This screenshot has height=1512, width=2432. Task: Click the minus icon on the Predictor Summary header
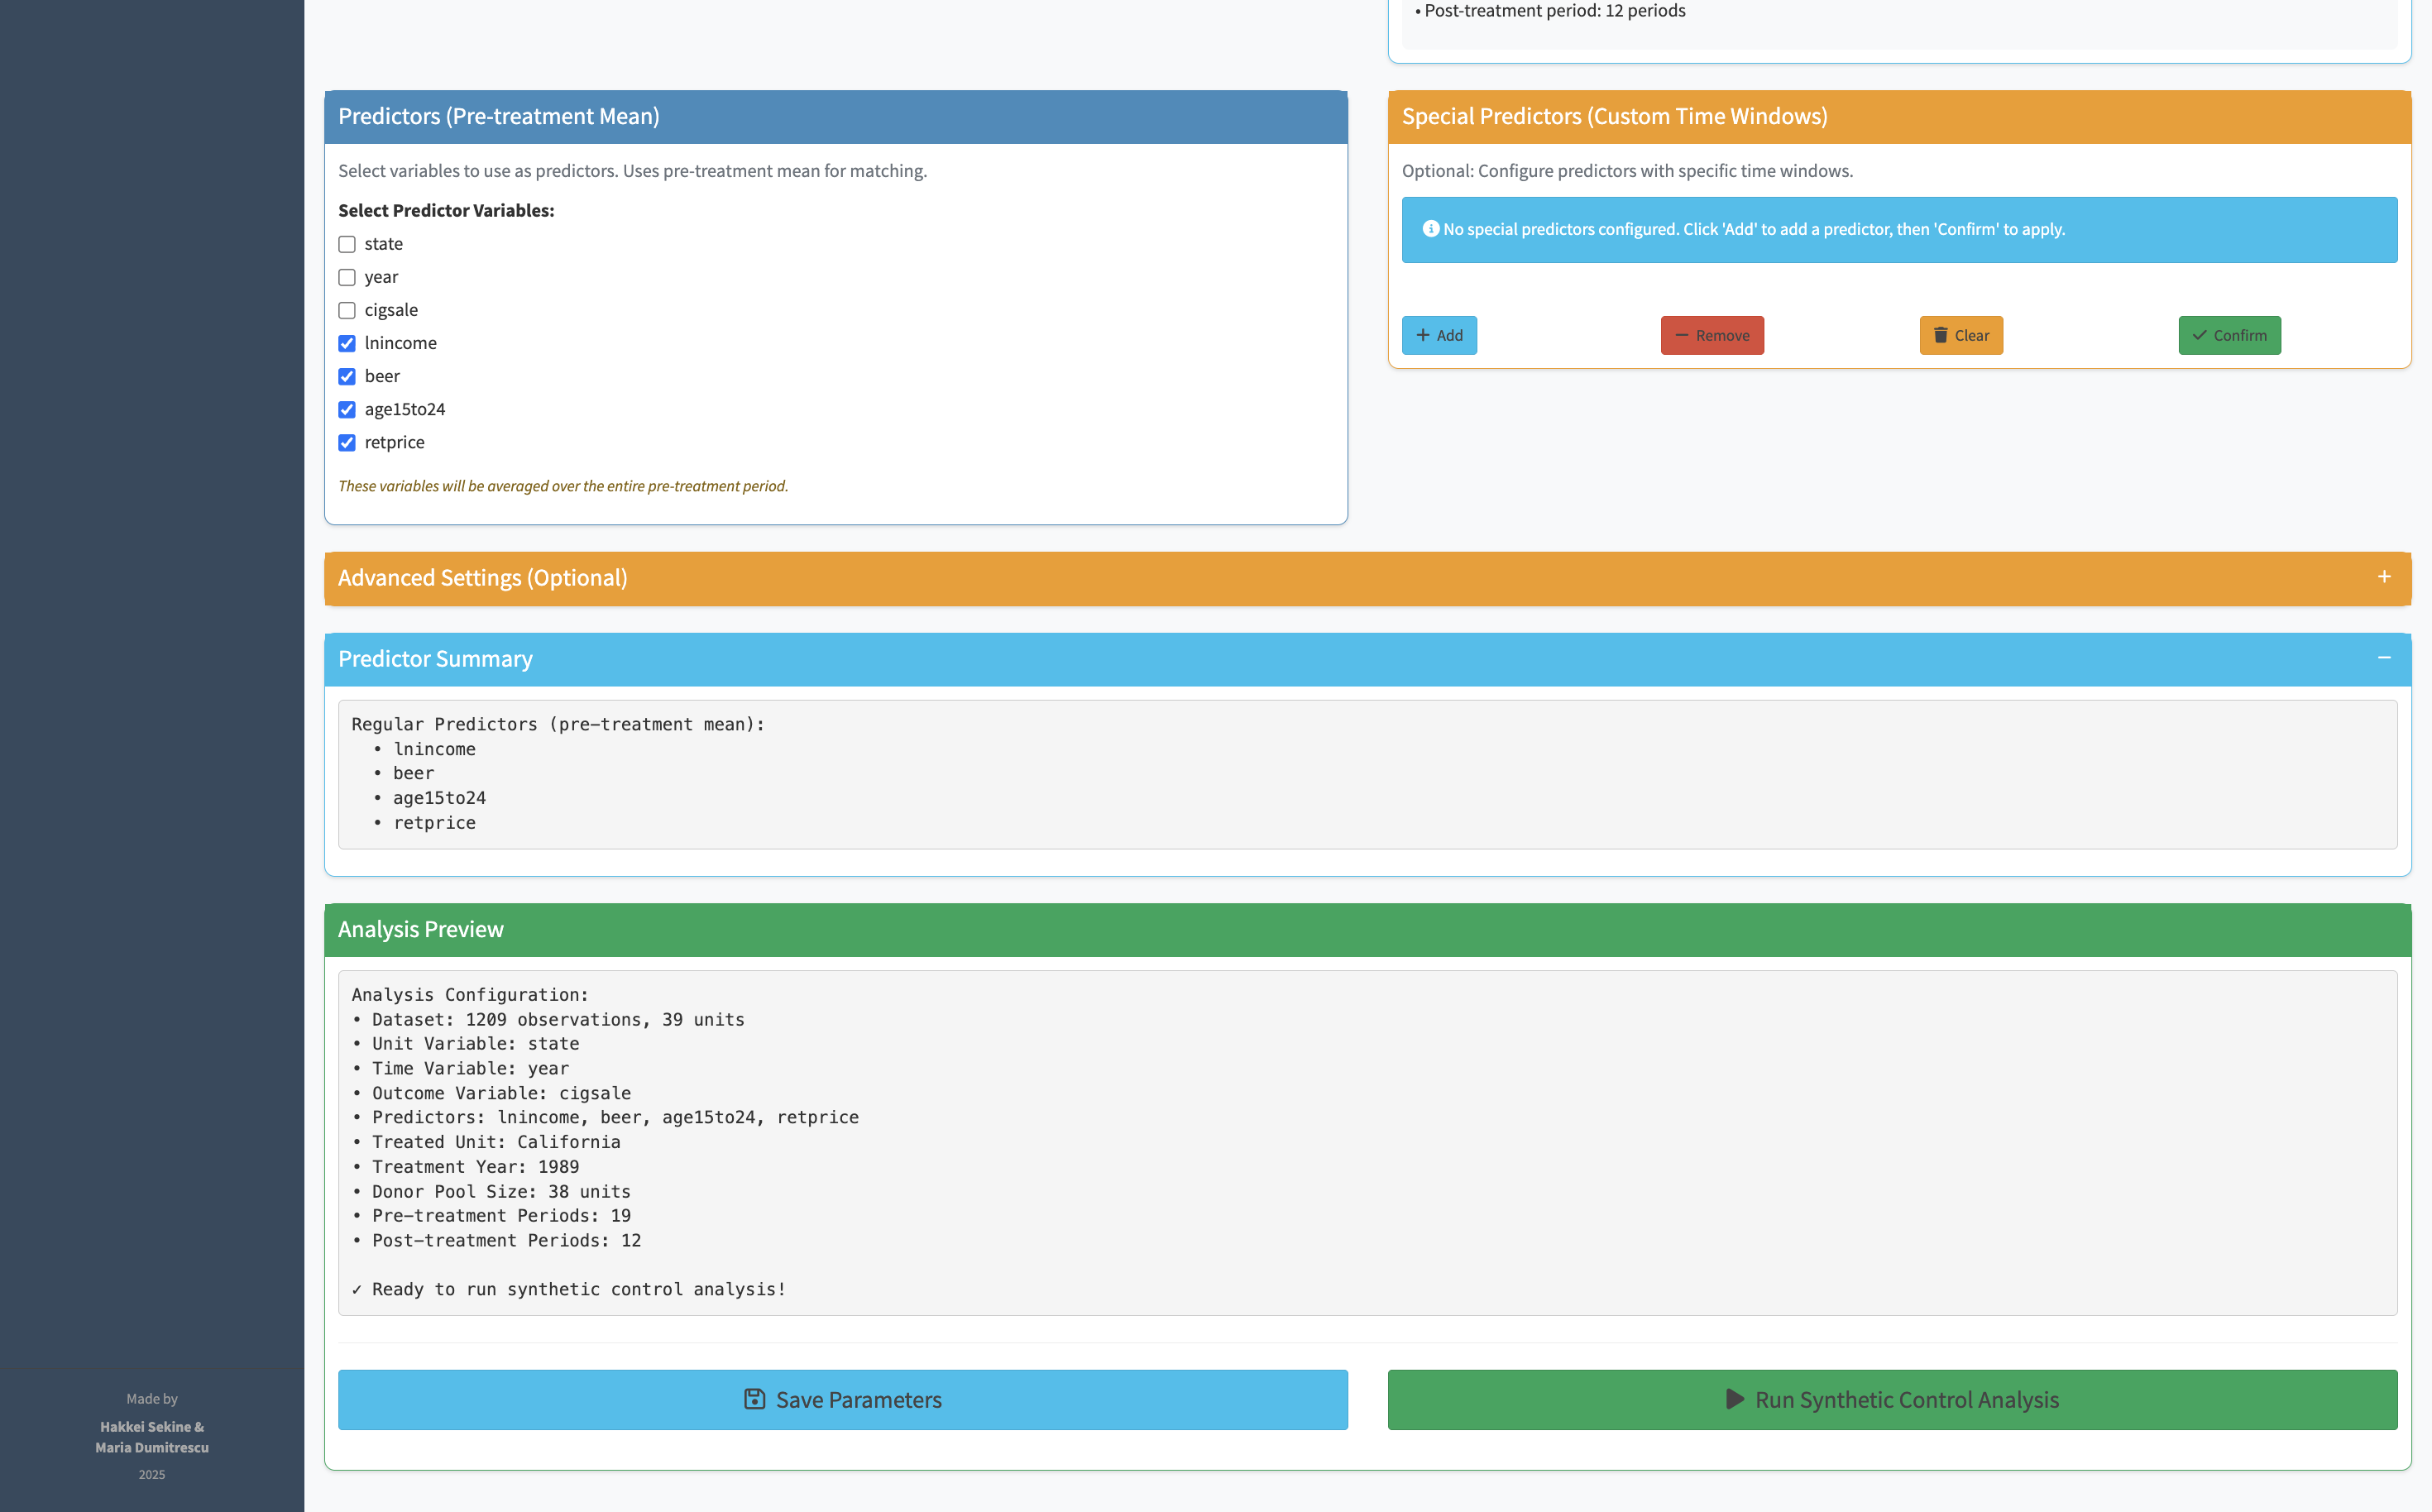coord(2386,658)
